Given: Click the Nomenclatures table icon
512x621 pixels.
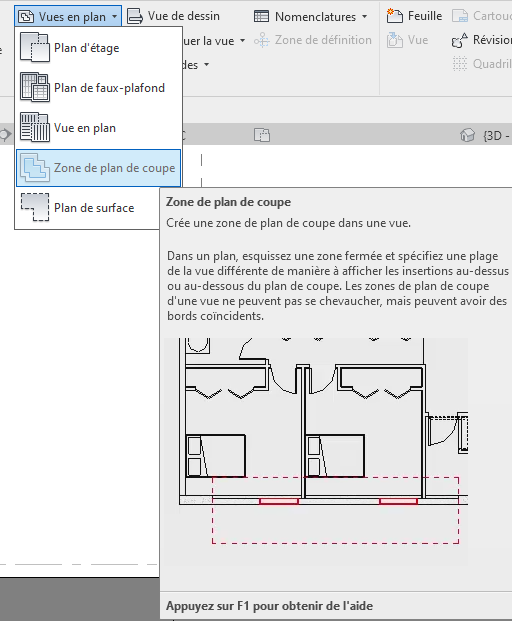Looking at the screenshot, I should click(261, 17).
